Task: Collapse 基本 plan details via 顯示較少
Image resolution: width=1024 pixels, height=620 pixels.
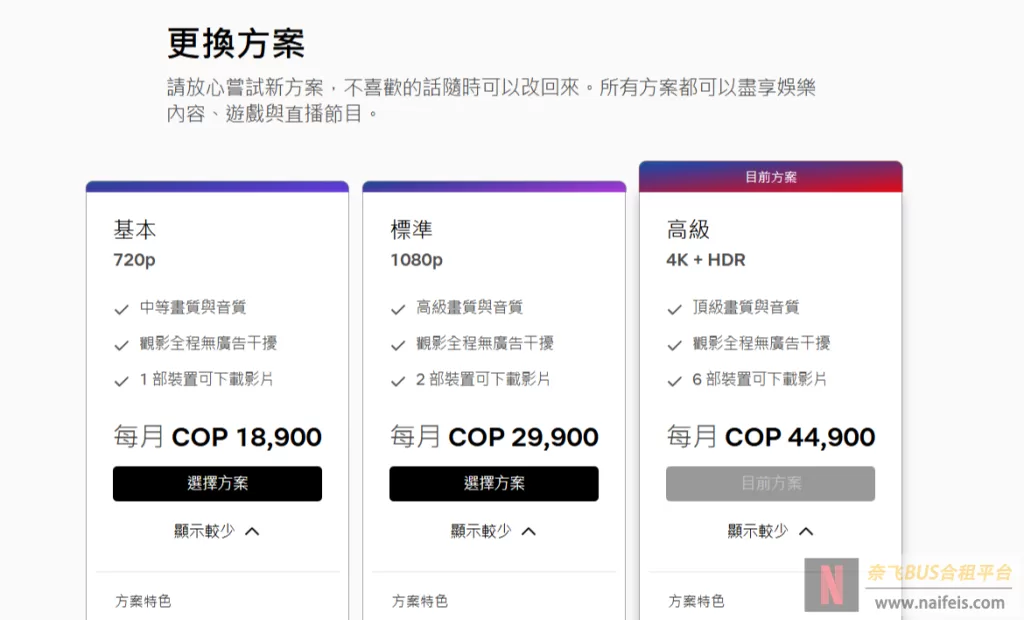Action: (217, 531)
